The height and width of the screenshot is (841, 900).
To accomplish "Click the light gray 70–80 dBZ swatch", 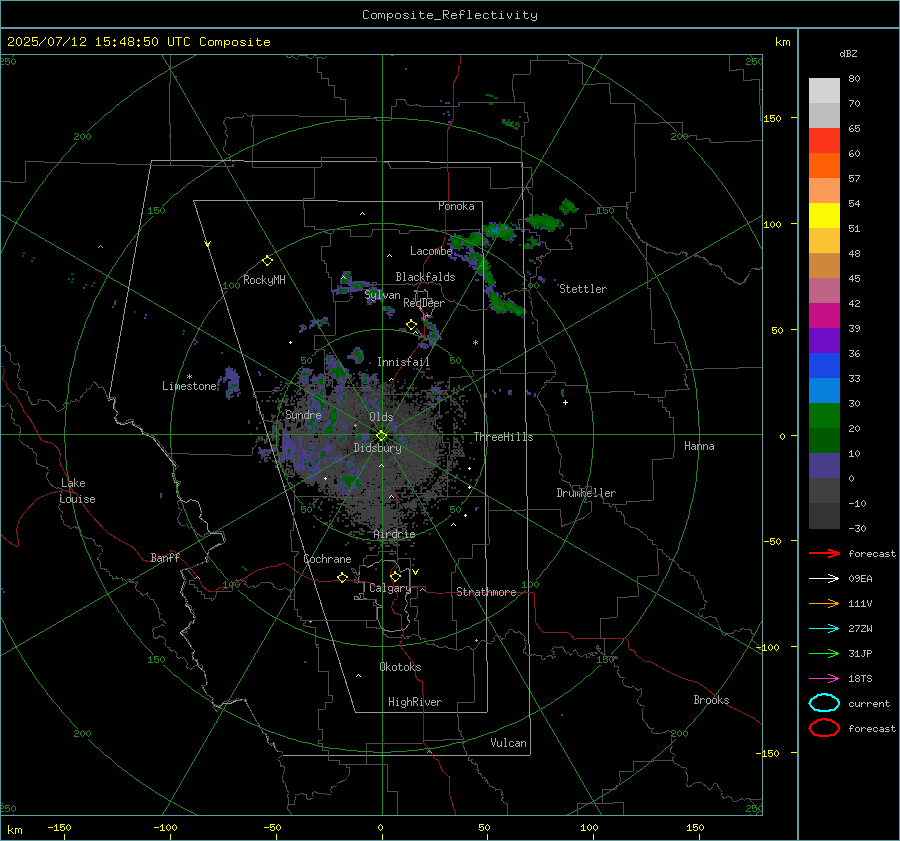I will [x=824, y=90].
